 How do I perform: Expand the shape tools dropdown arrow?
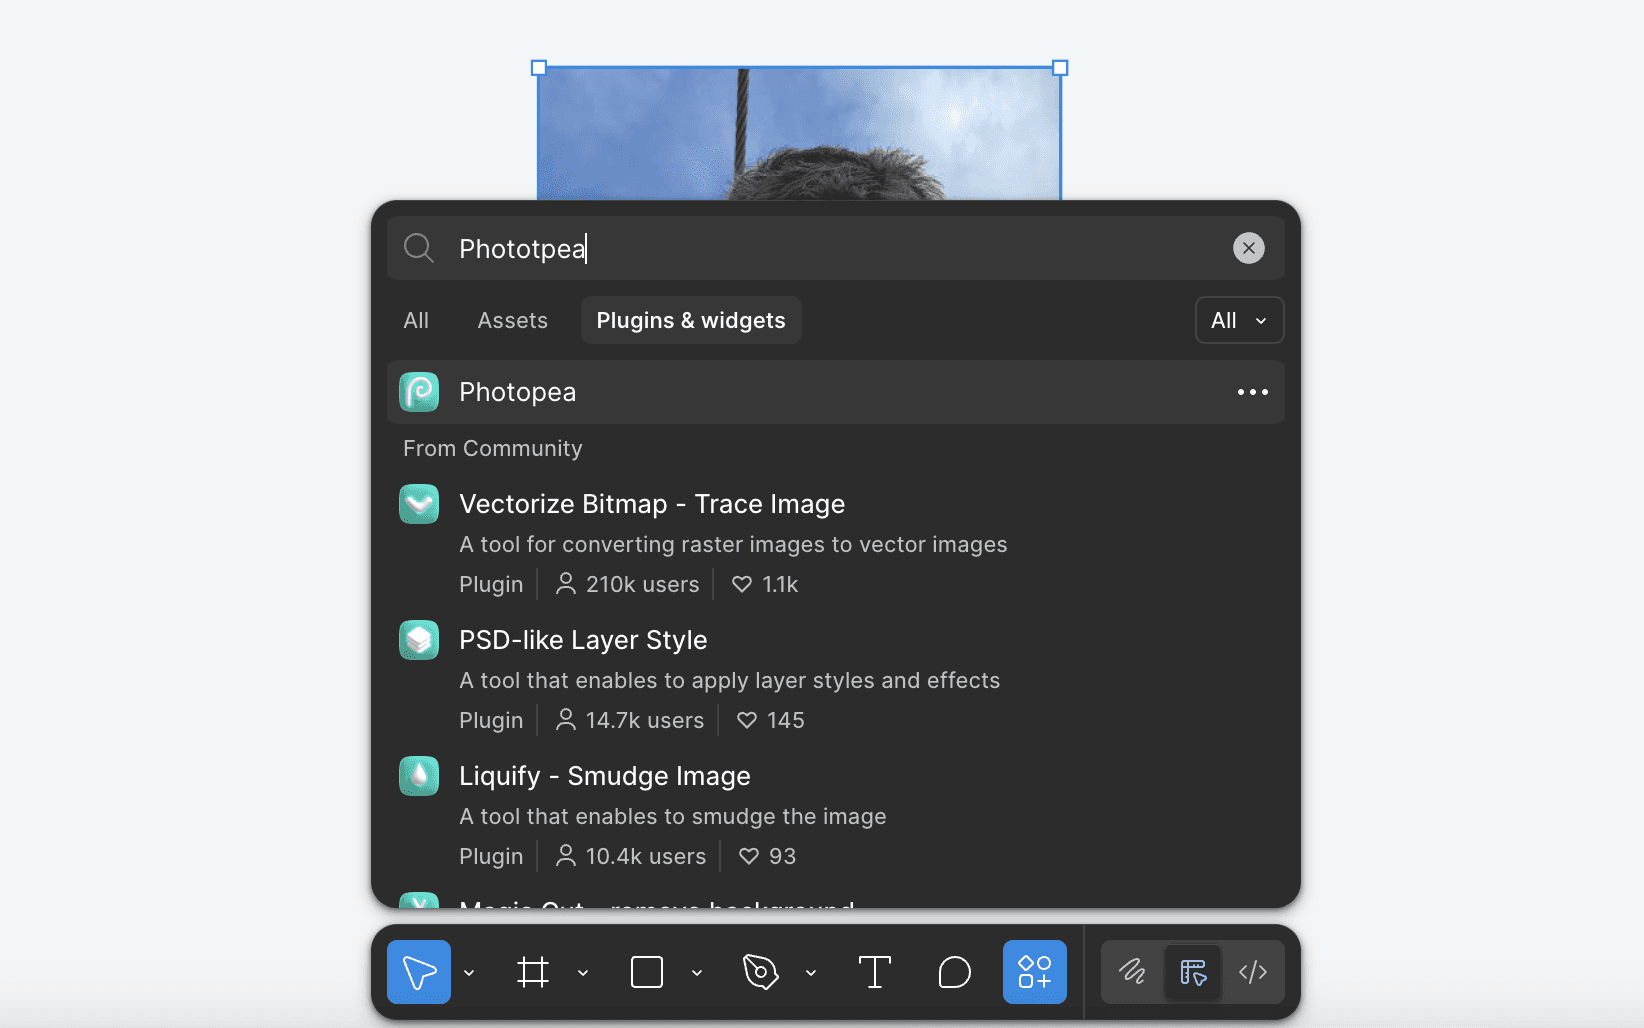tap(697, 972)
